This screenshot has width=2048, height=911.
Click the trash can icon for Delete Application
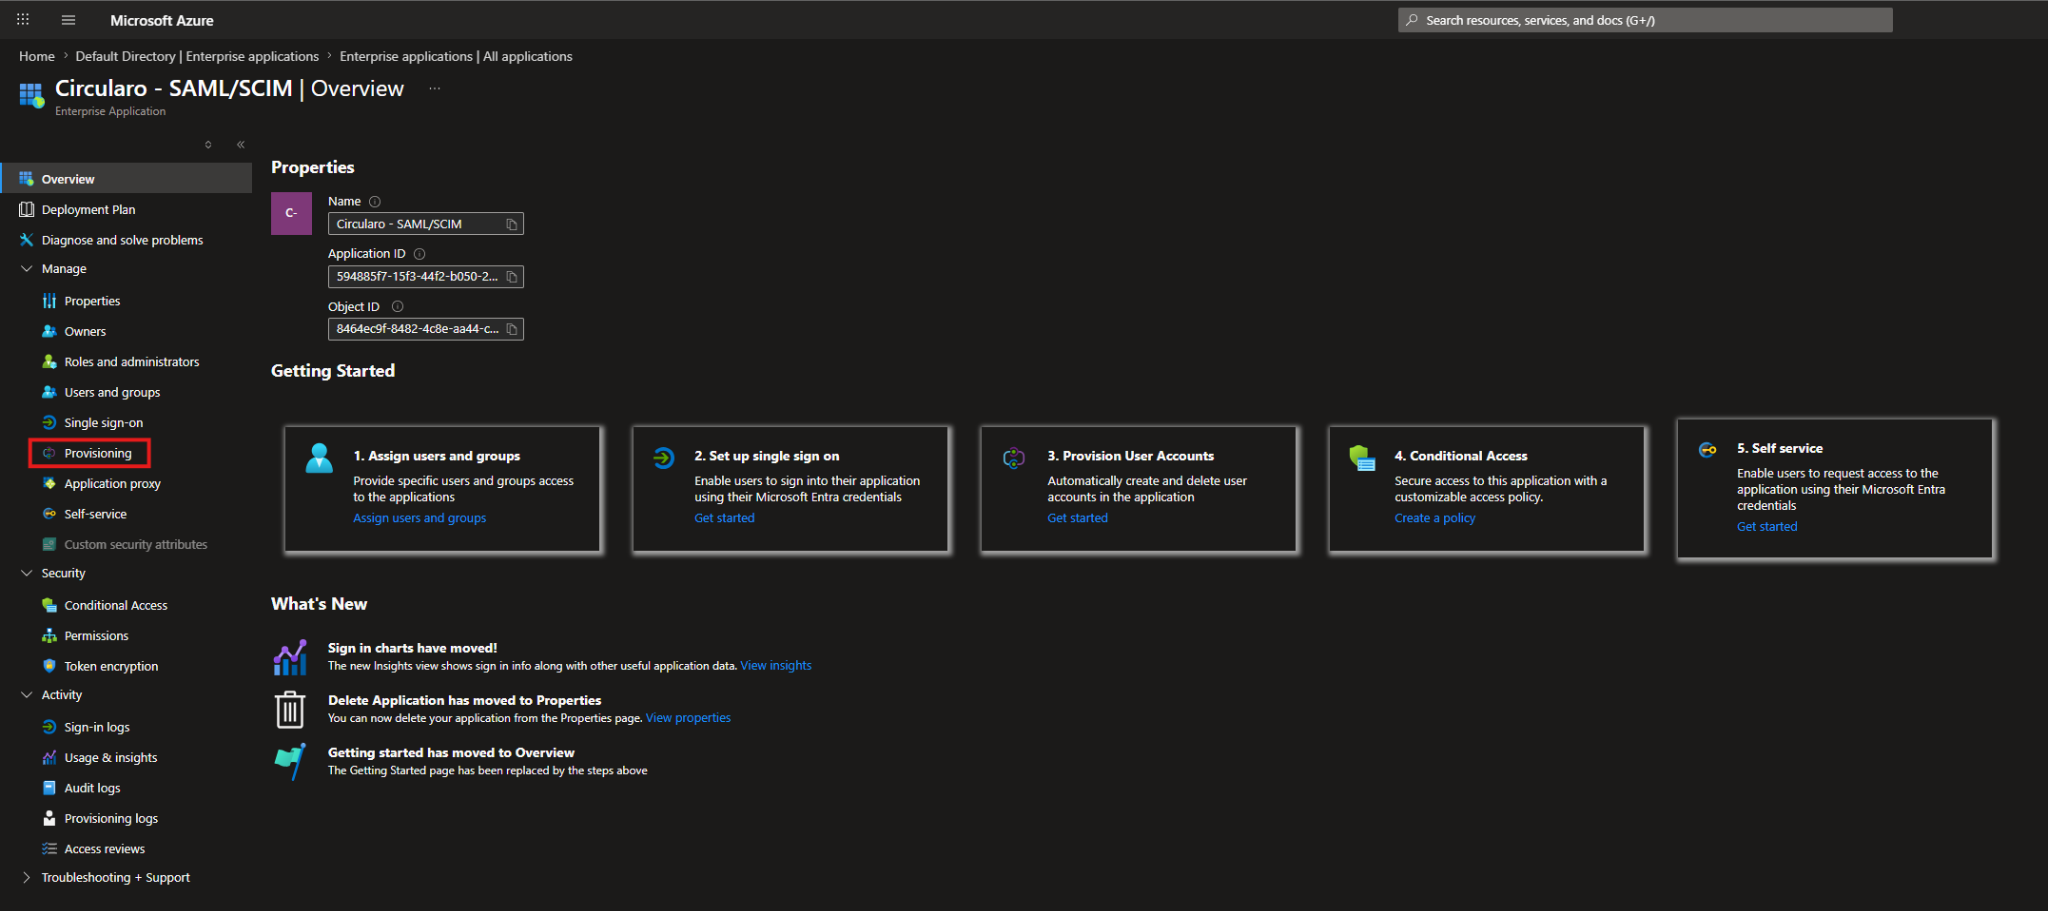point(290,709)
